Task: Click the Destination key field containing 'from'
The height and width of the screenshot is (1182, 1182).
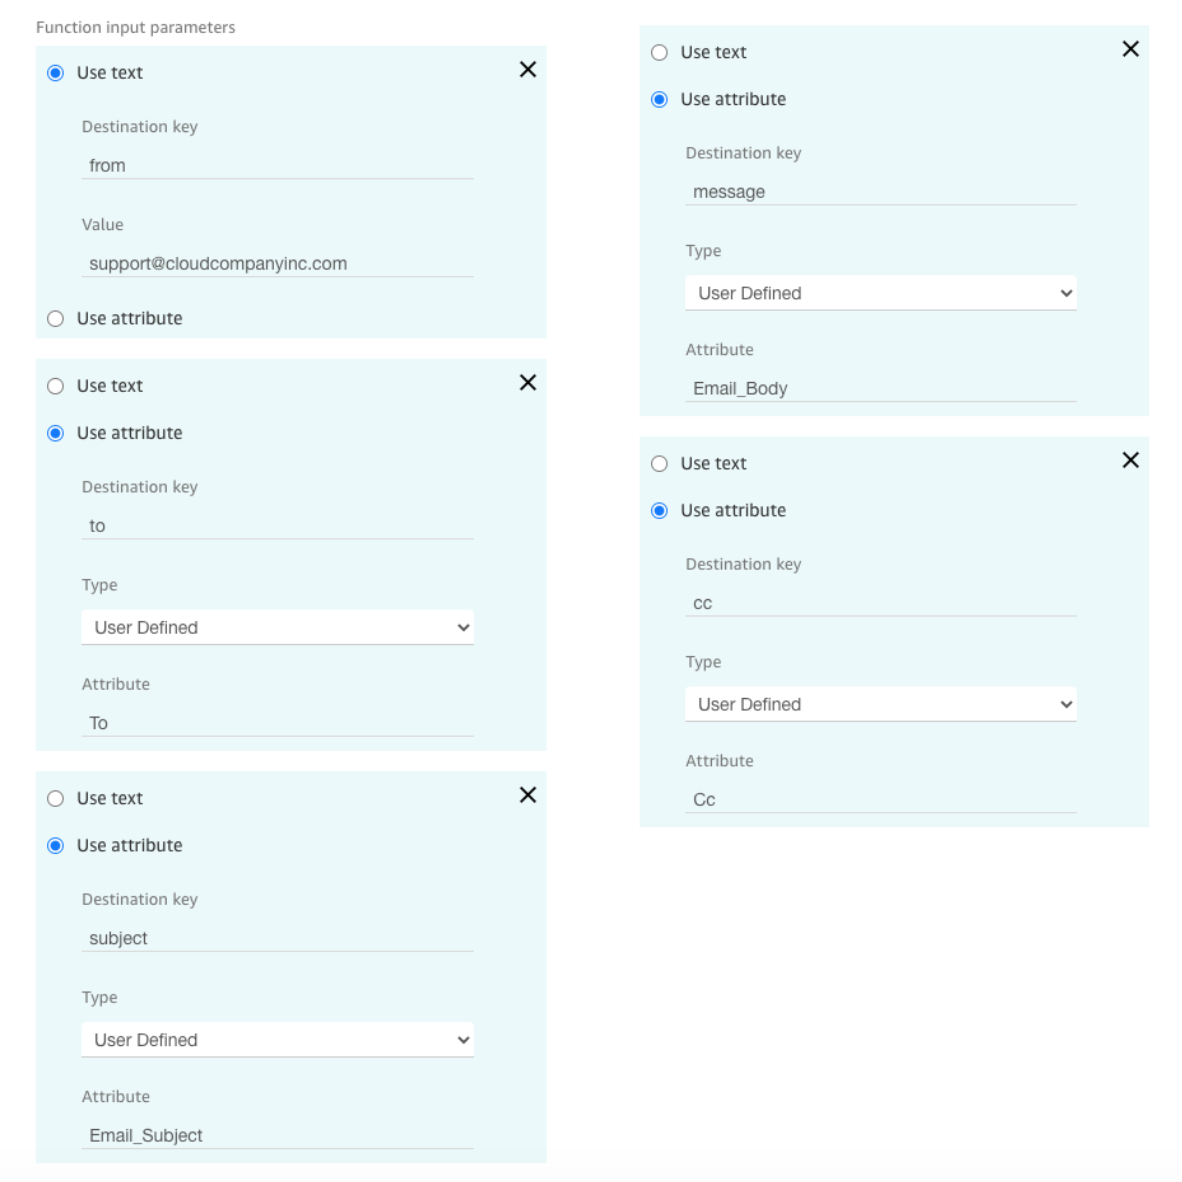Action: pos(277,165)
